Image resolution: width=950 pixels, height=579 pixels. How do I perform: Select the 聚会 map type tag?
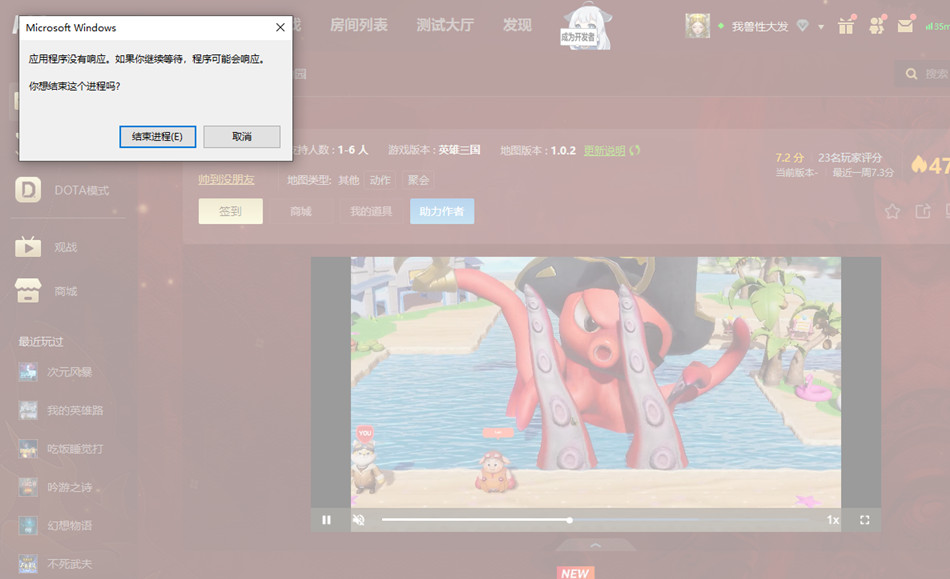click(418, 180)
